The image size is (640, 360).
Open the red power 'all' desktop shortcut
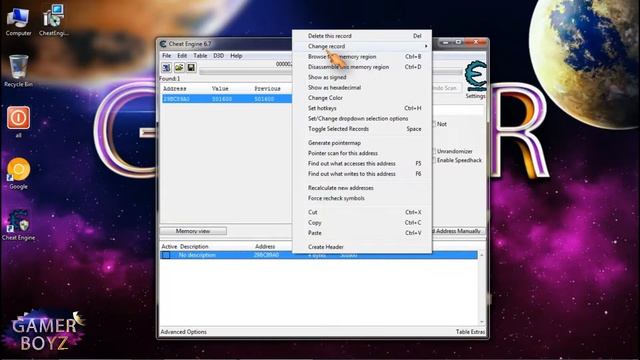tap(18, 122)
